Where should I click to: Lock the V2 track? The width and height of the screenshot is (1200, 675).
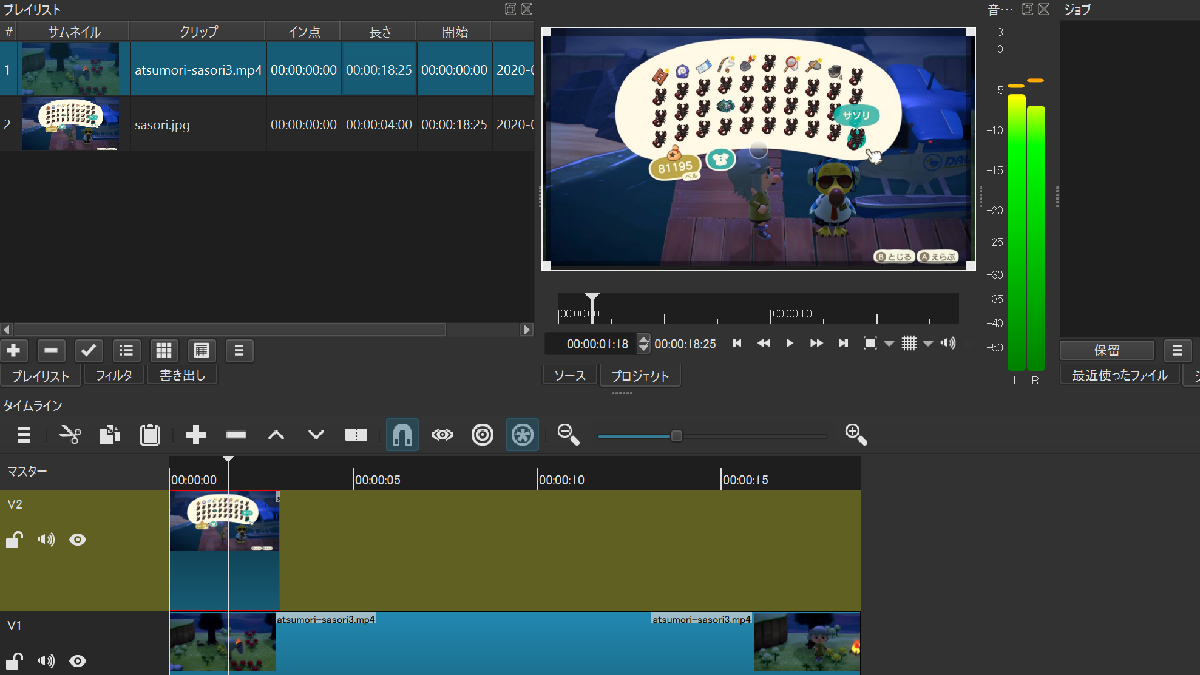coord(14,540)
